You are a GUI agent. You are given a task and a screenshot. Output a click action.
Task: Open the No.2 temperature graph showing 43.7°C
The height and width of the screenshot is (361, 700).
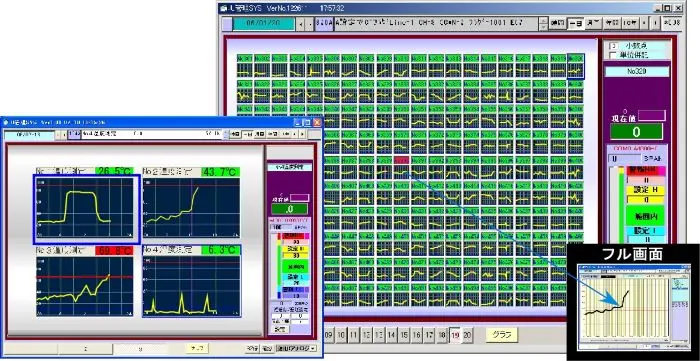pyautogui.click(x=192, y=207)
